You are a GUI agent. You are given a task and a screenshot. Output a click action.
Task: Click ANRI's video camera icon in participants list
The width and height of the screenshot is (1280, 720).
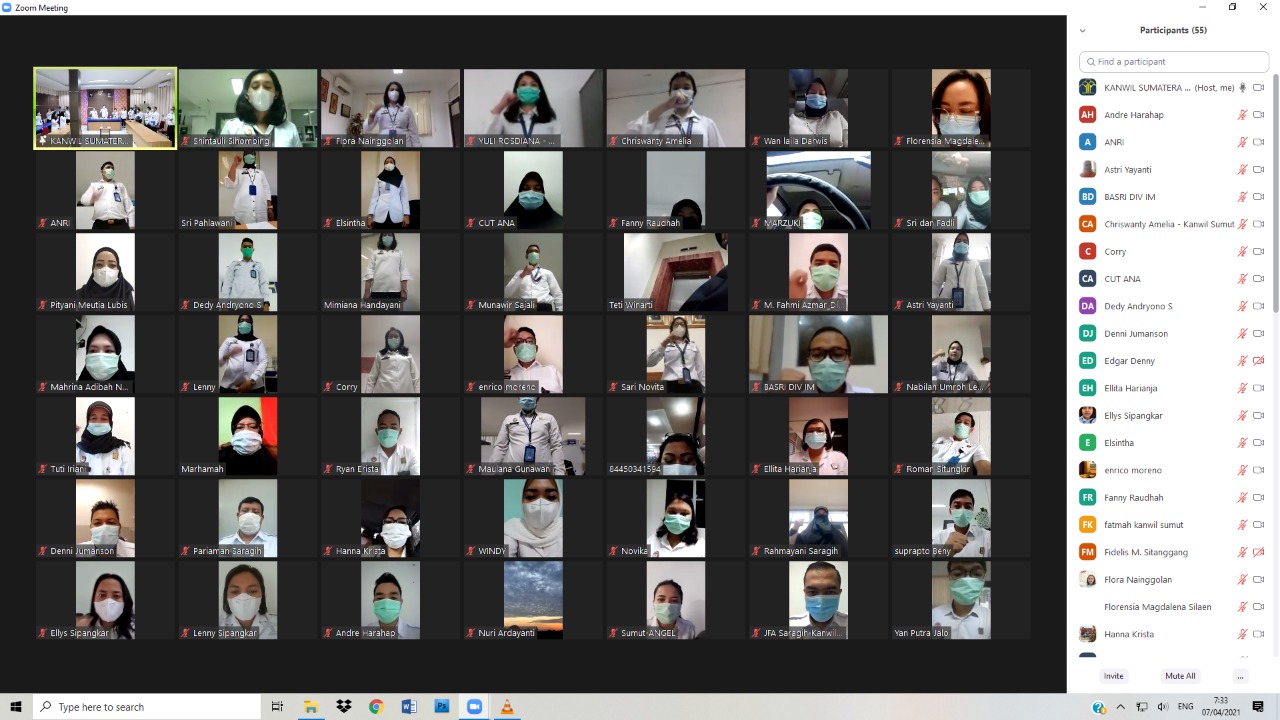[x=1259, y=142]
